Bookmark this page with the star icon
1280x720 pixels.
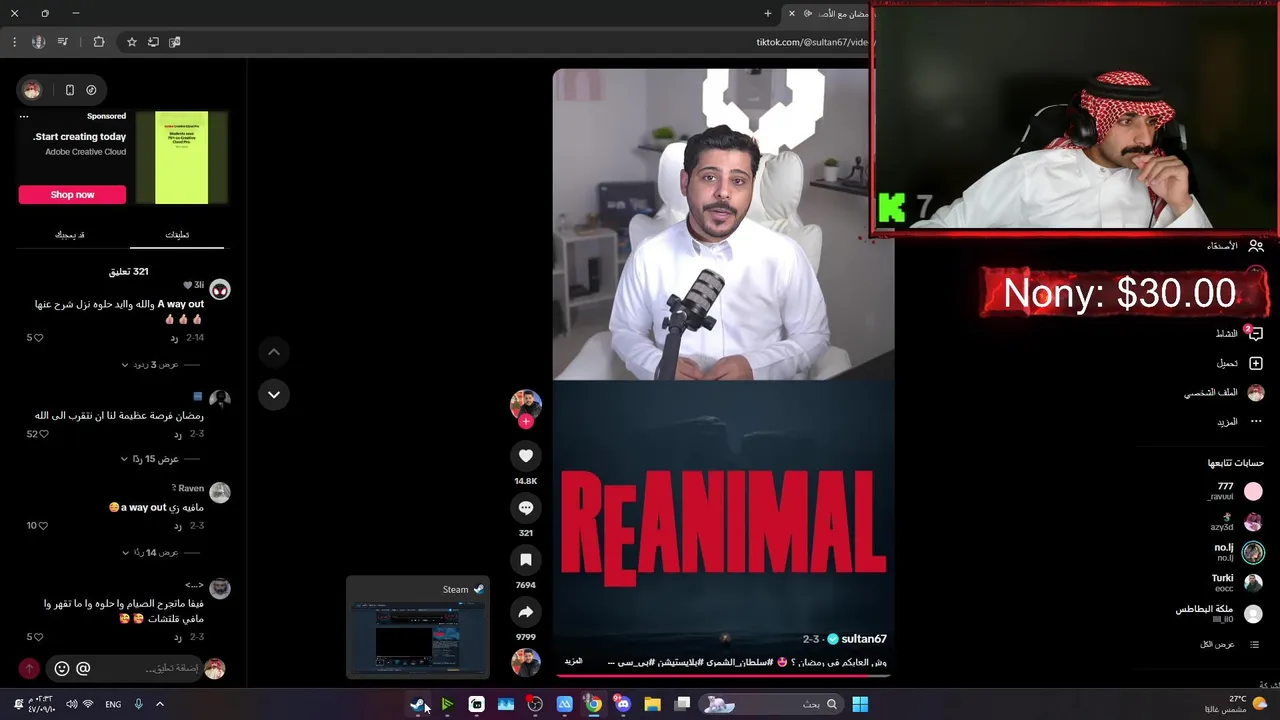(x=131, y=42)
